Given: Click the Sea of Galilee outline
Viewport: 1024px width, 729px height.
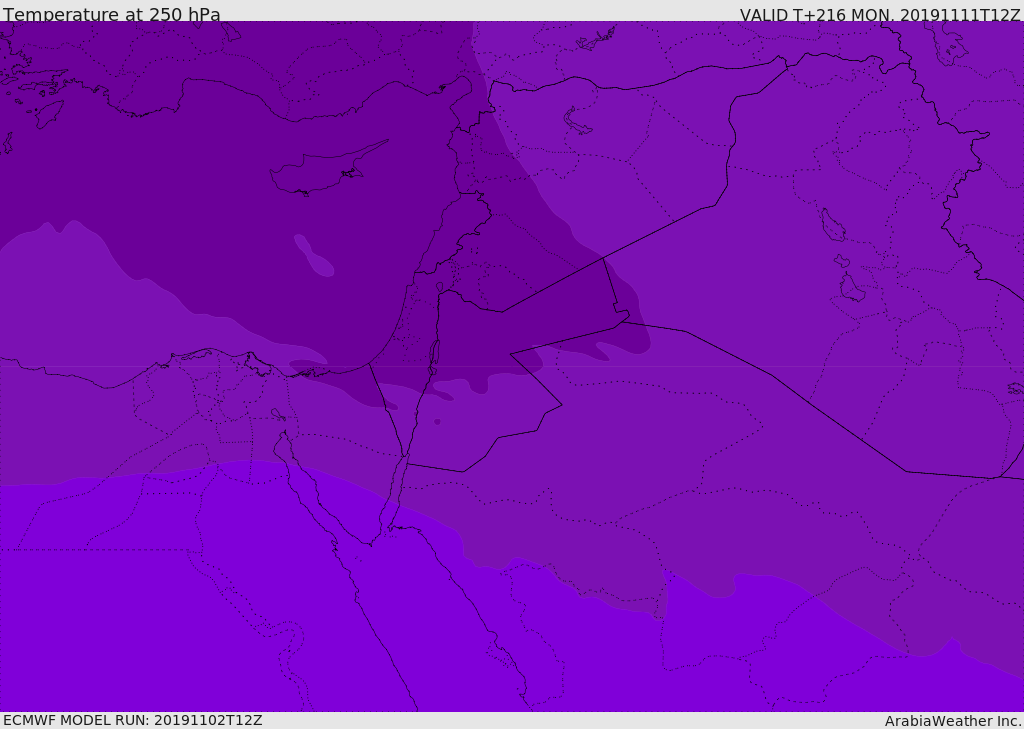Looking at the screenshot, I should (x=439, y=287).
